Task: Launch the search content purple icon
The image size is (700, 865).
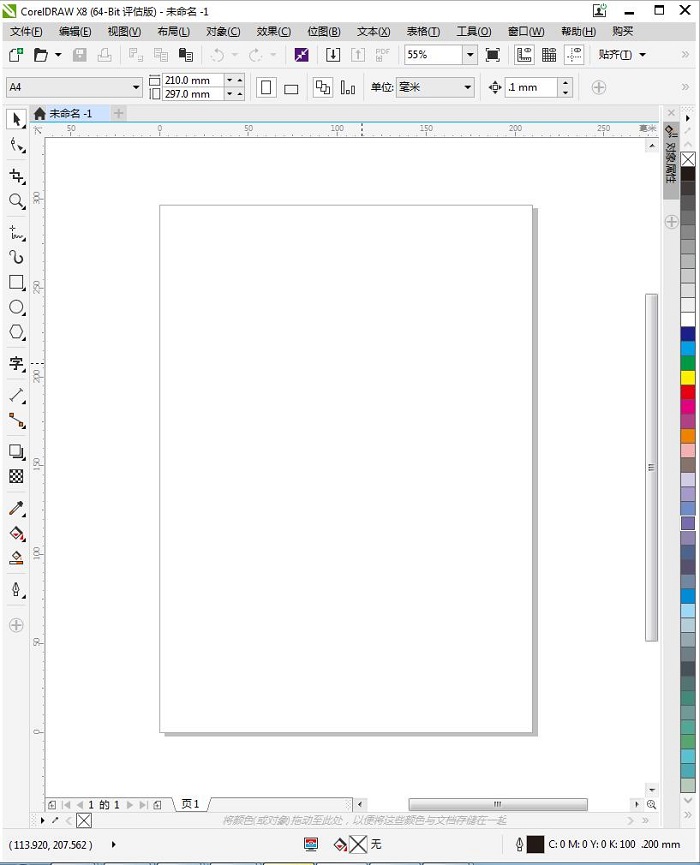Action: (x=302, y=55)
